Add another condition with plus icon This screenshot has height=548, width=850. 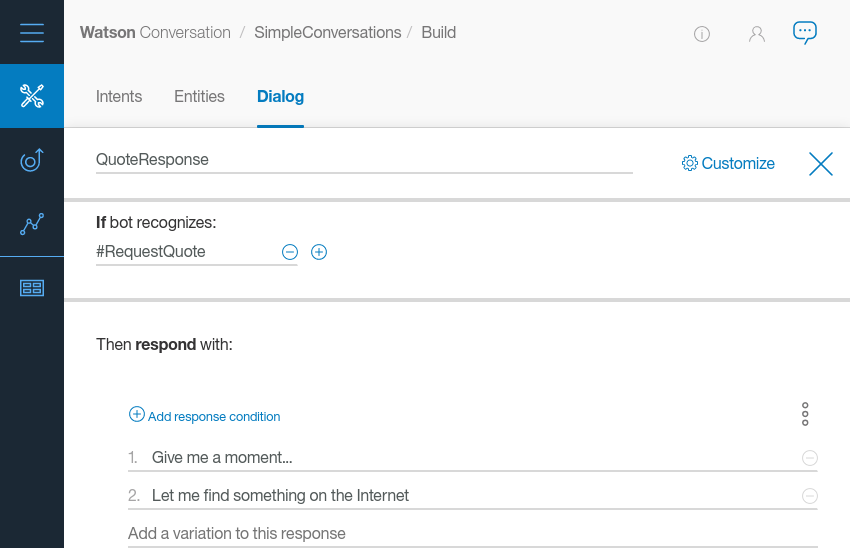[x=319, y=252]
